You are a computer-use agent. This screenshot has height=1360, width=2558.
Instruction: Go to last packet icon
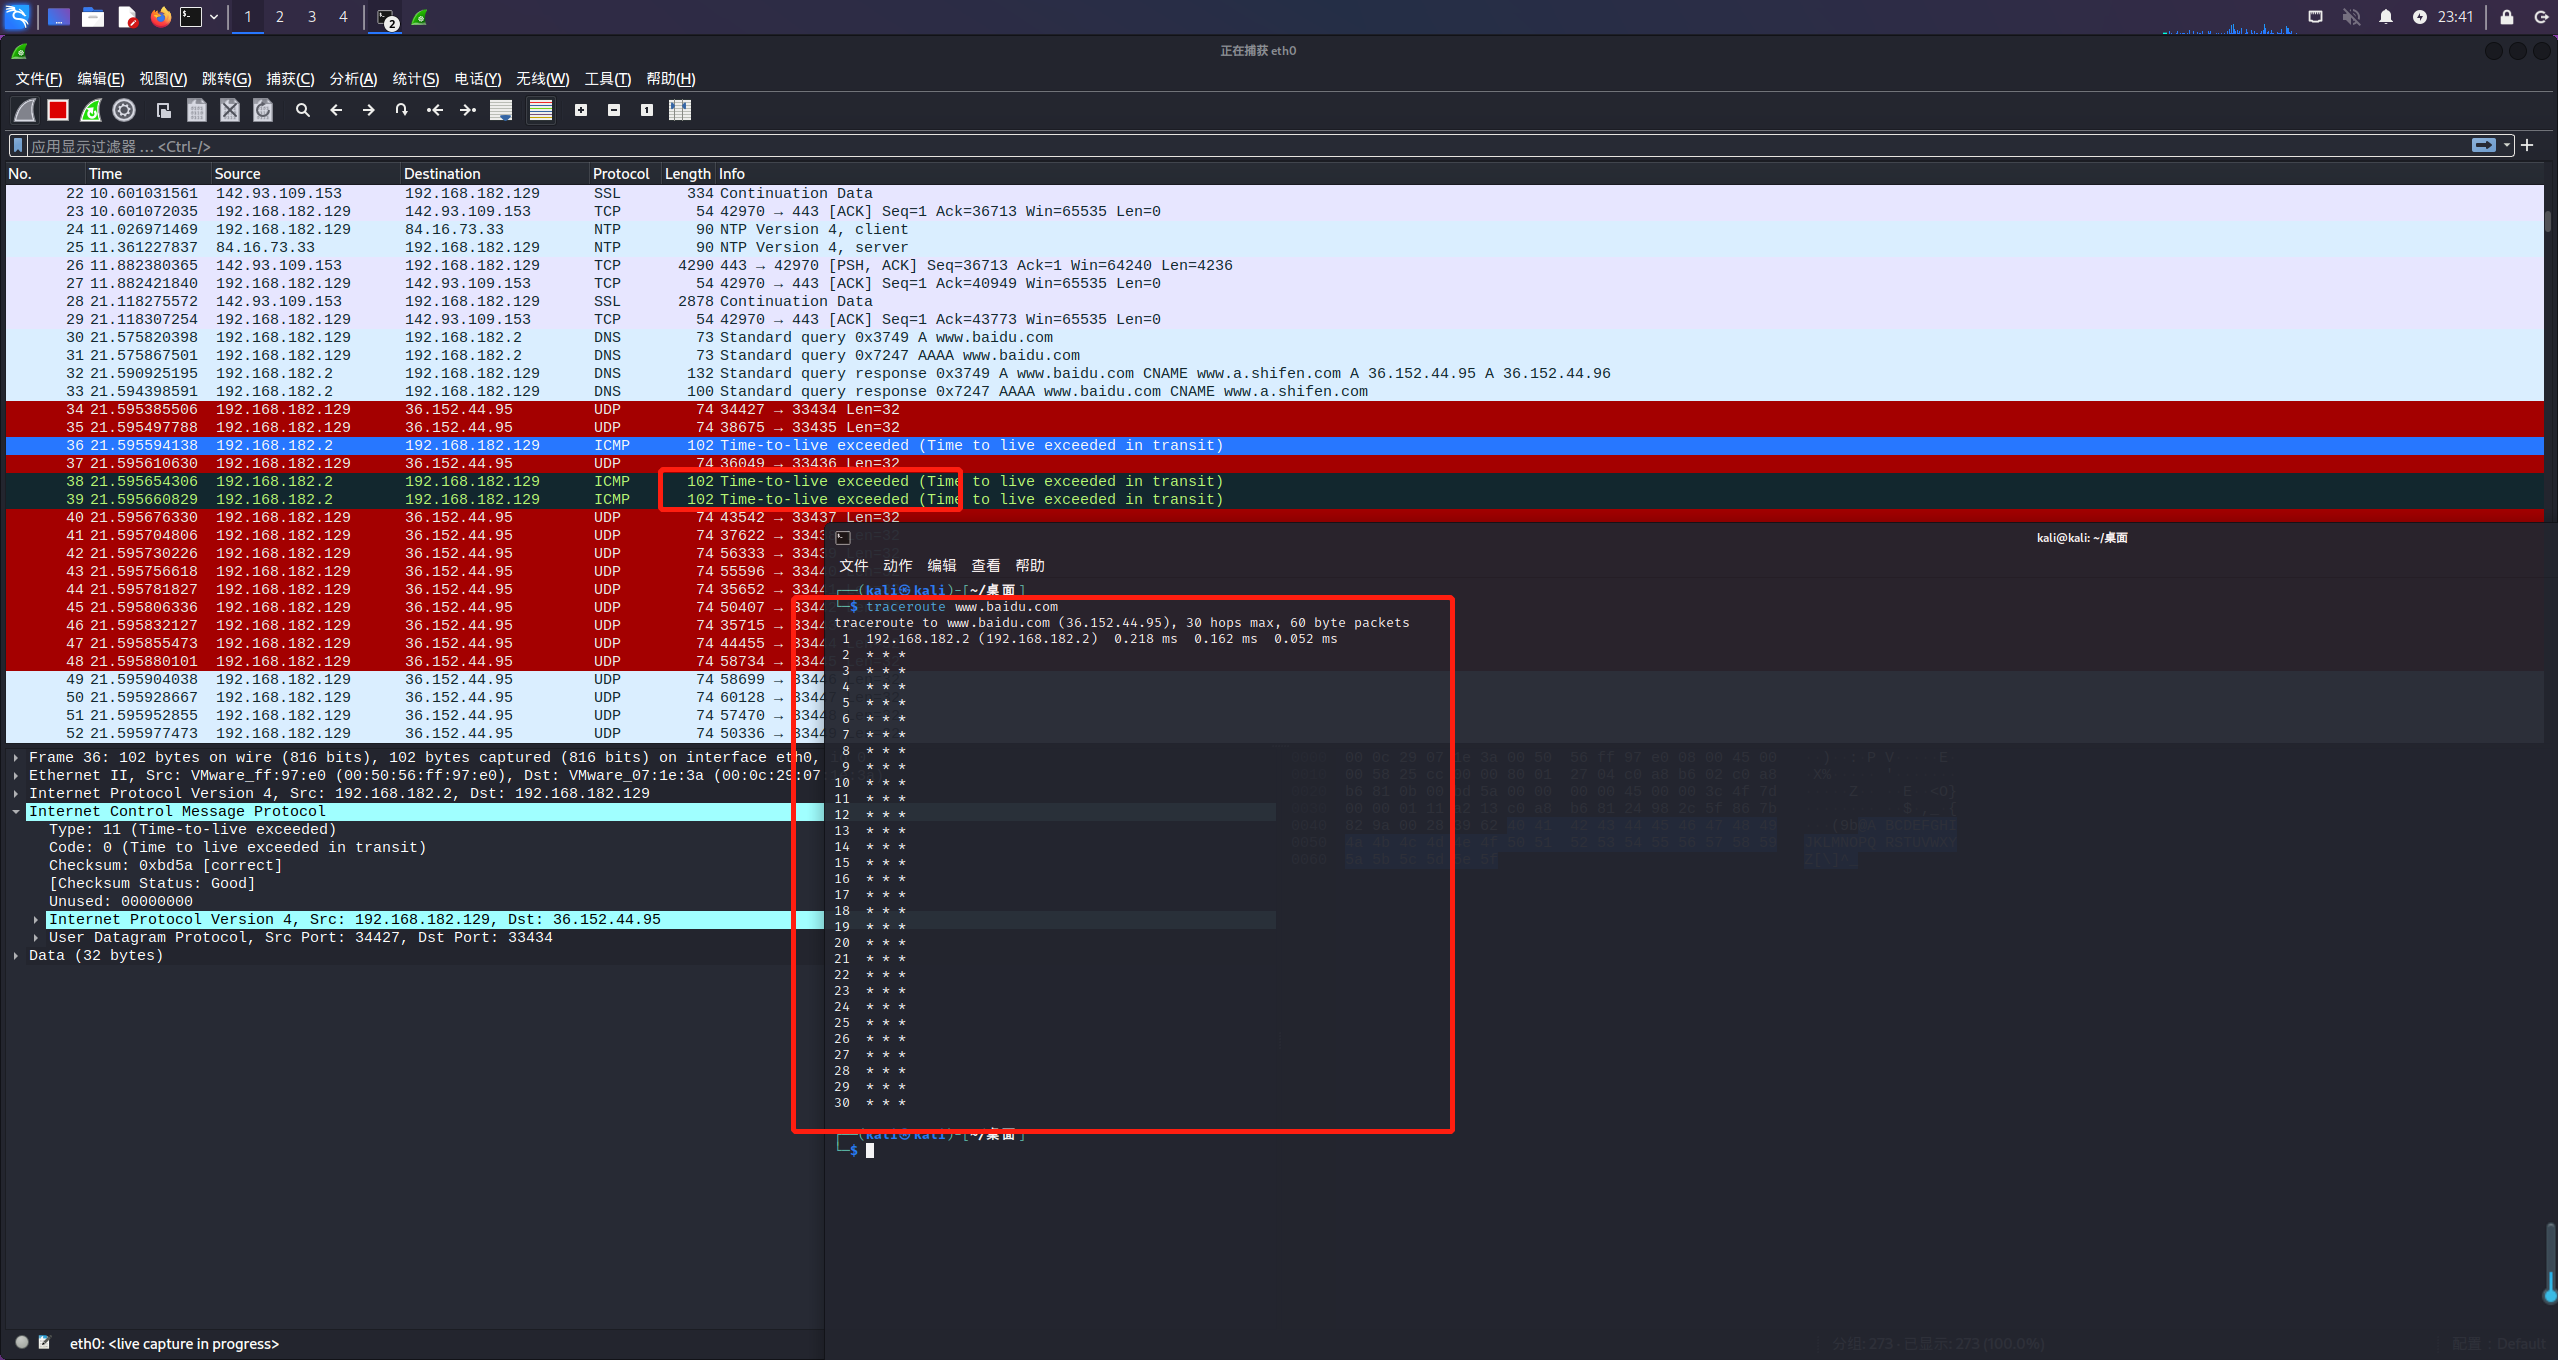click(x=468, y=110)
